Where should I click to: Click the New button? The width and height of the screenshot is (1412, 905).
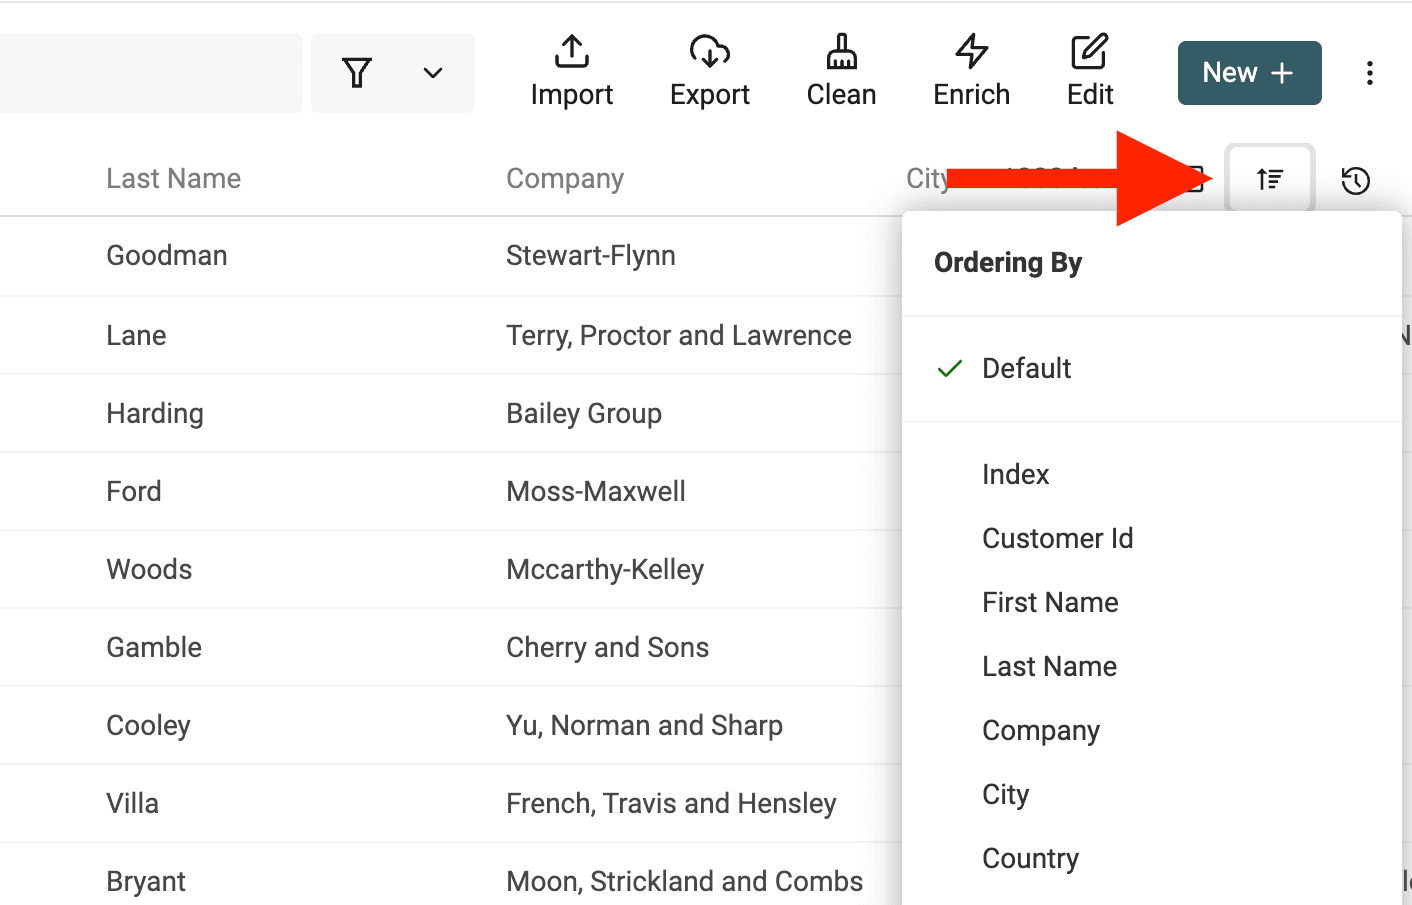[1249, 73]
